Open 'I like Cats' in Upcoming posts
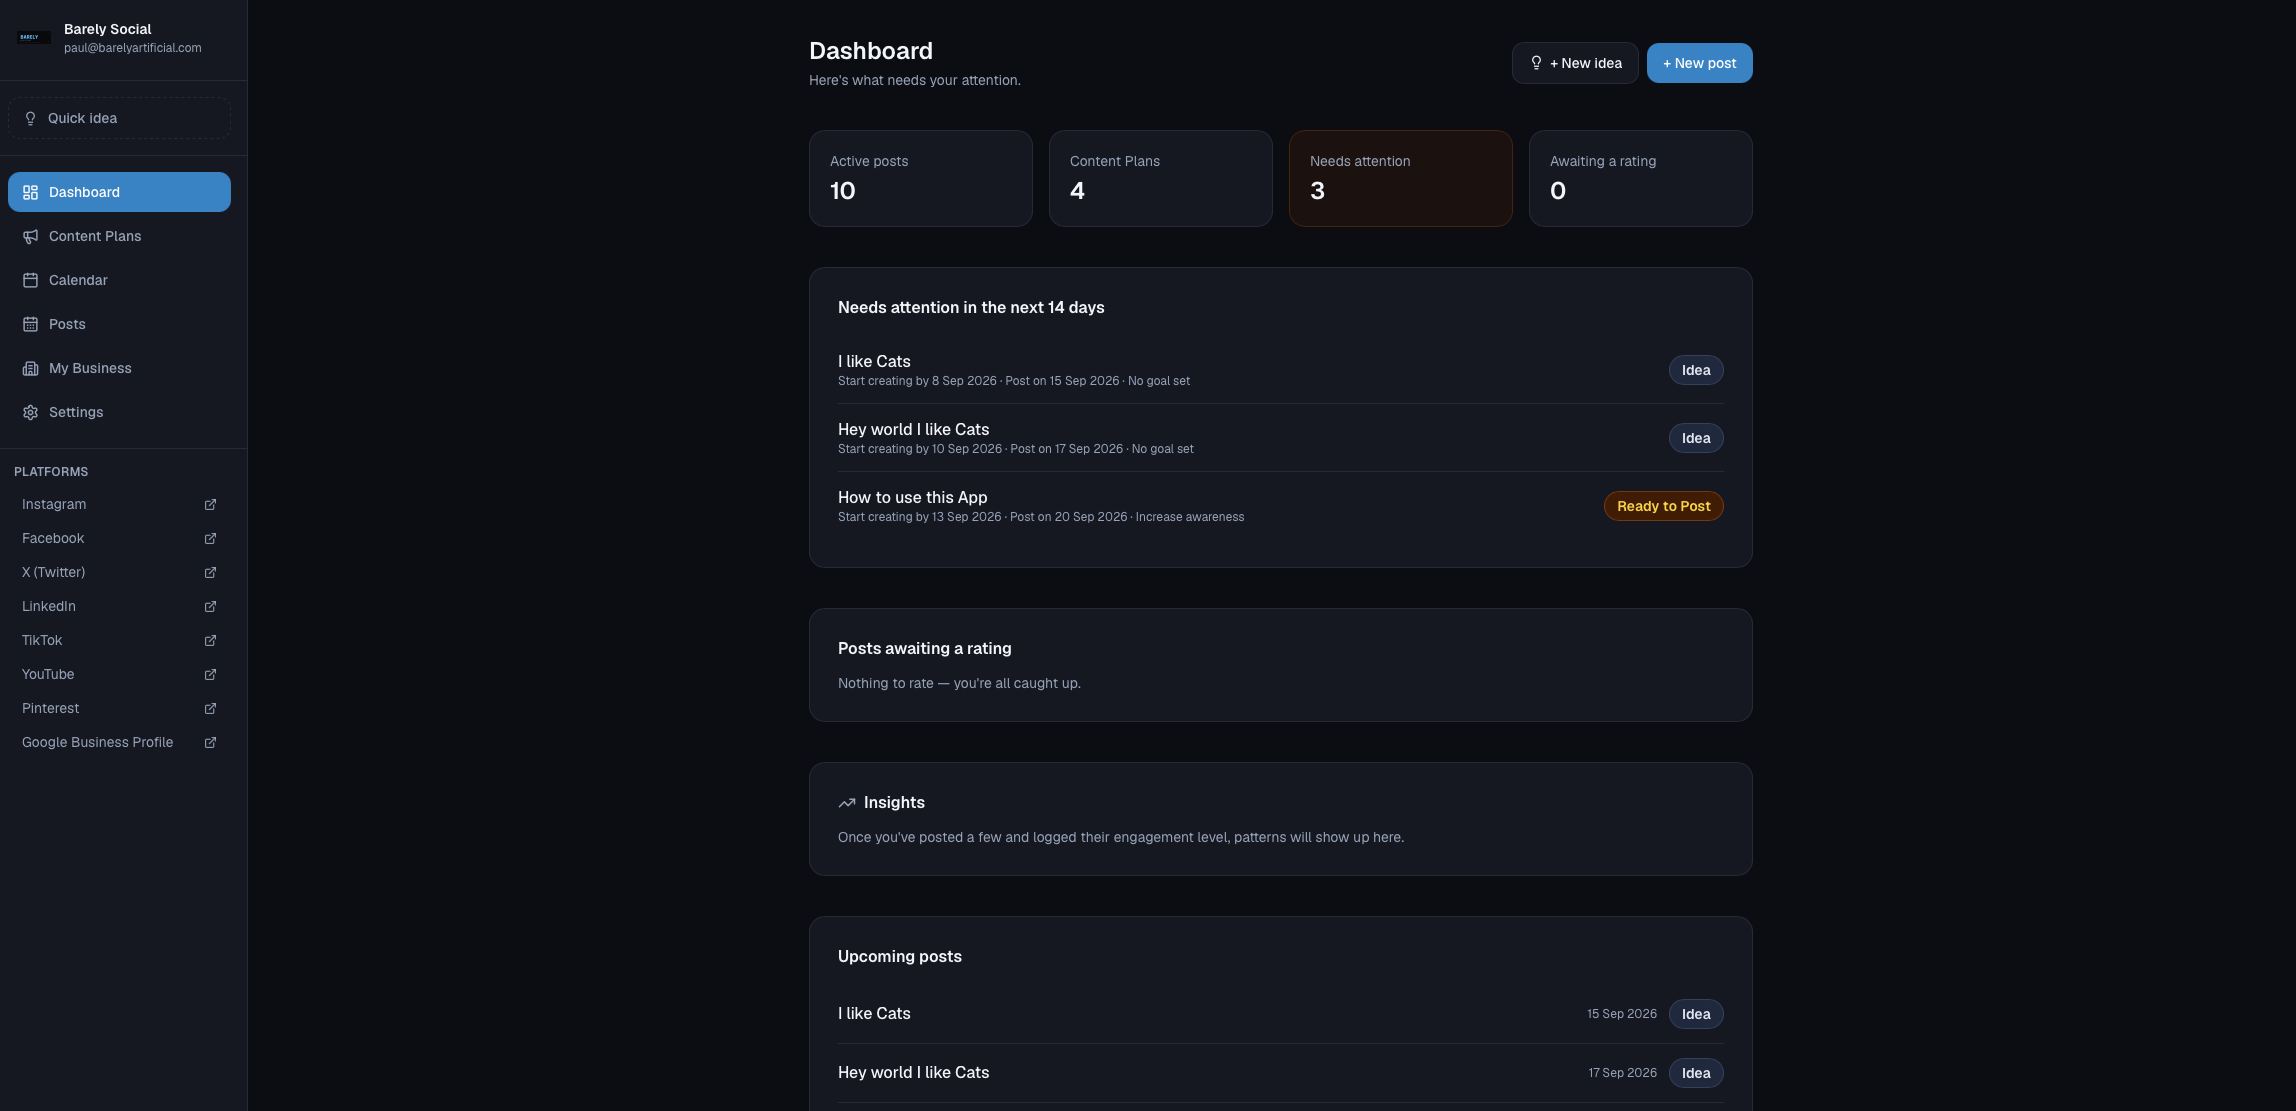 (1280, 1014)
